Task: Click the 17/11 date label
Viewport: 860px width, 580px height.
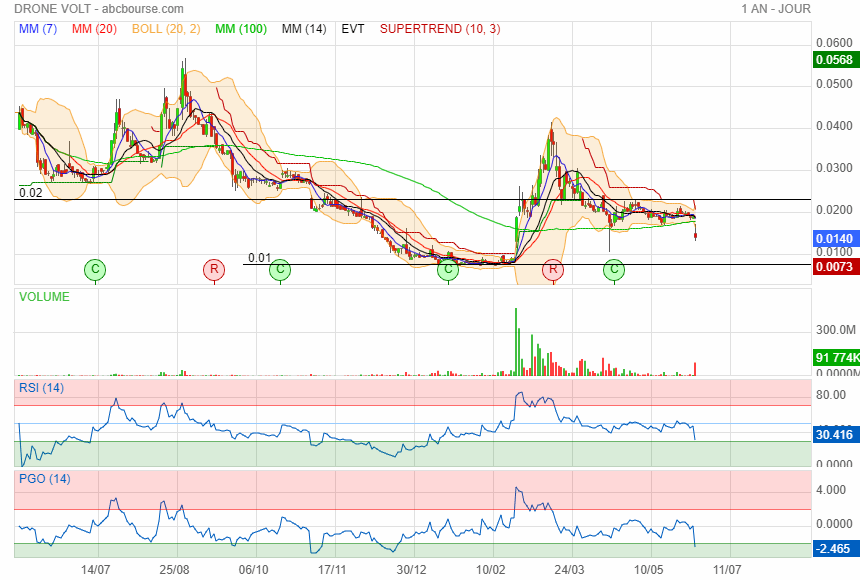Action: [x=332, y=570]
